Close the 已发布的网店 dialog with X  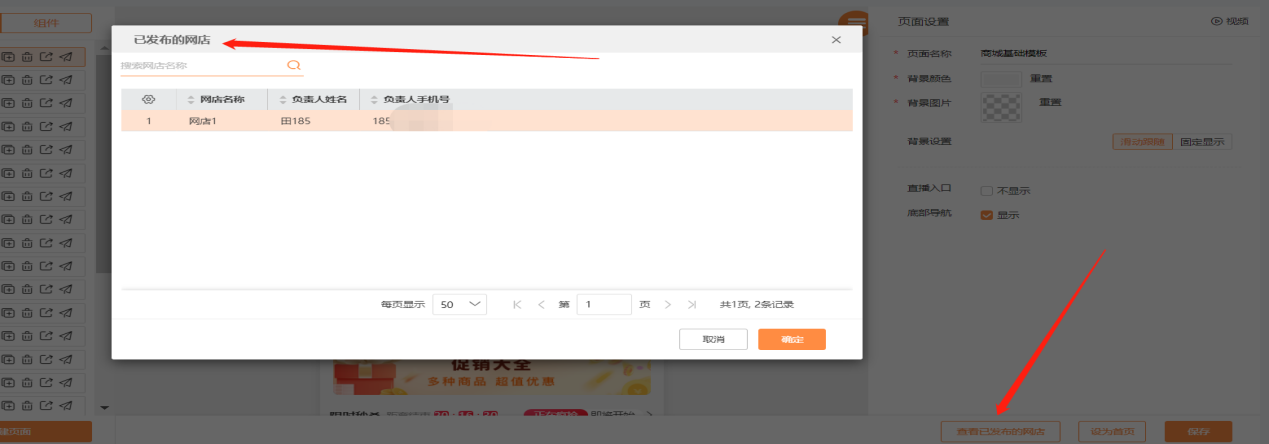pos(836,40)
